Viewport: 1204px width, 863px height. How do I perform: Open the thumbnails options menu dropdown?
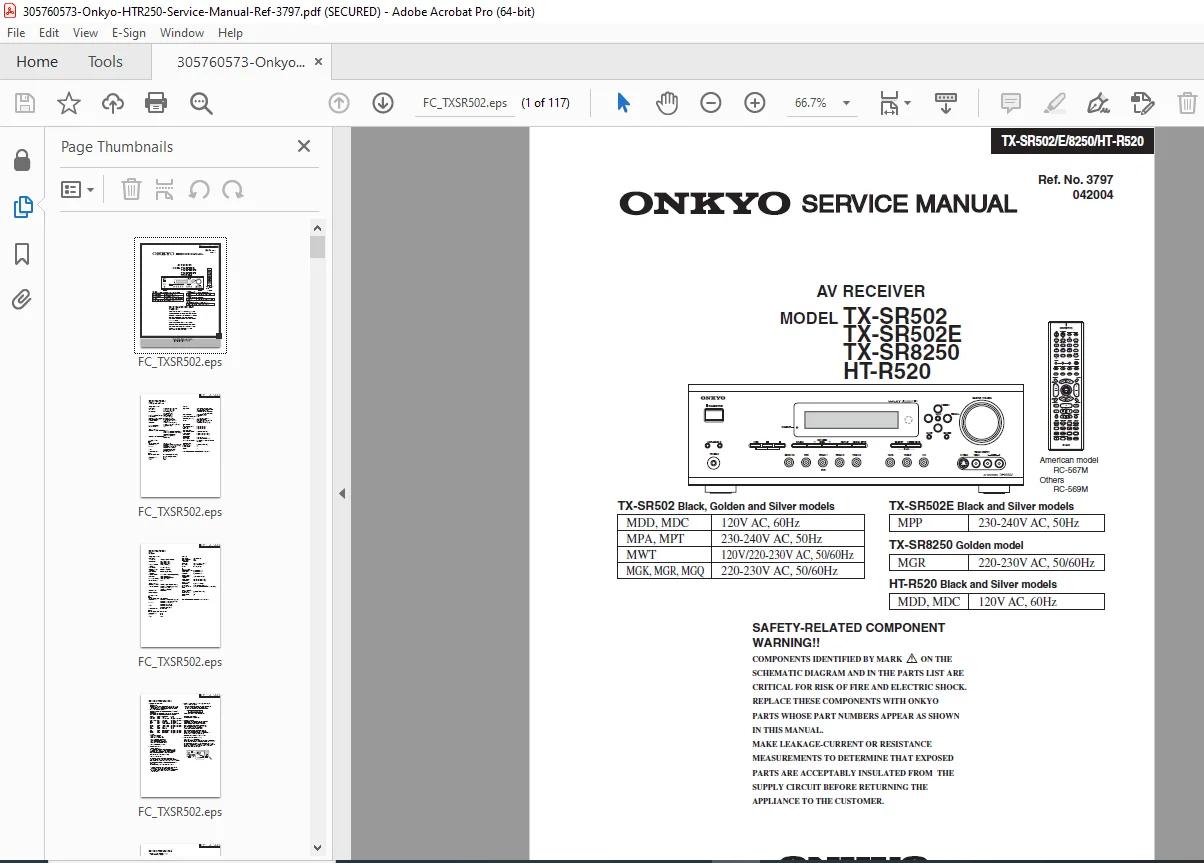point(78,189)
